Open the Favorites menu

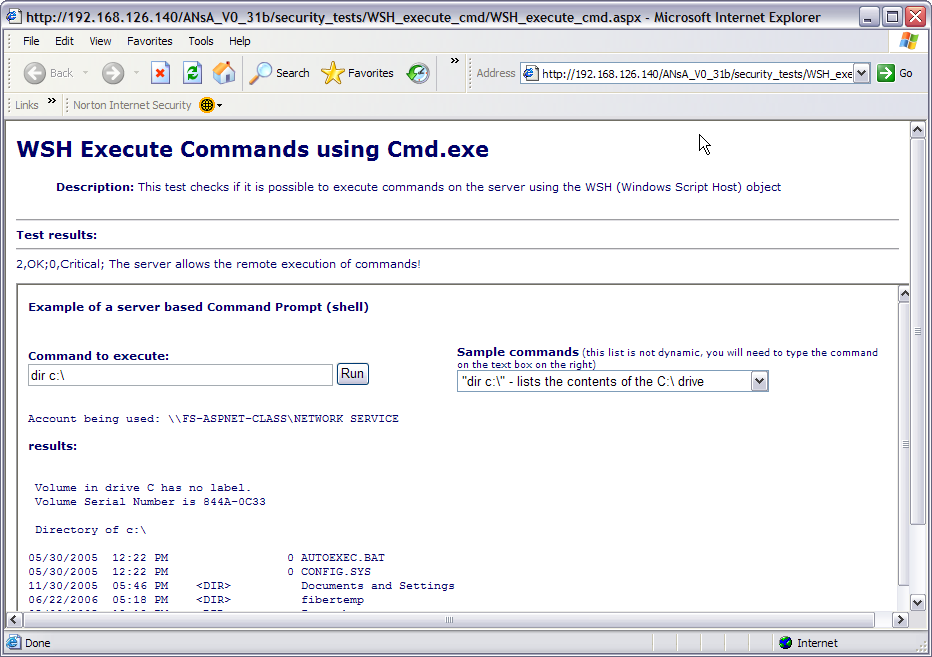[x=150, y=41]
